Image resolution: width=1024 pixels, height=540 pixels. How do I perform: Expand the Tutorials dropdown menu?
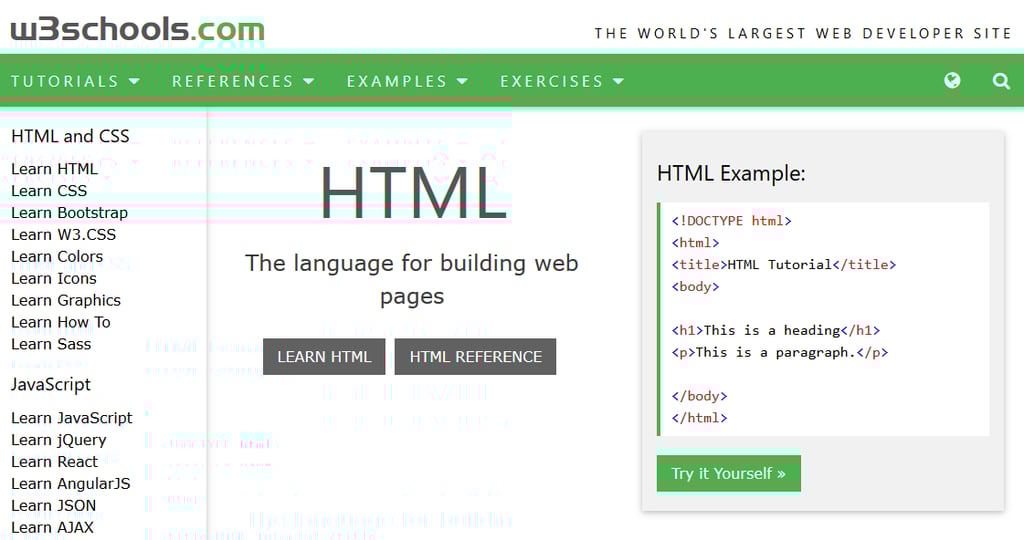point(76,81)
